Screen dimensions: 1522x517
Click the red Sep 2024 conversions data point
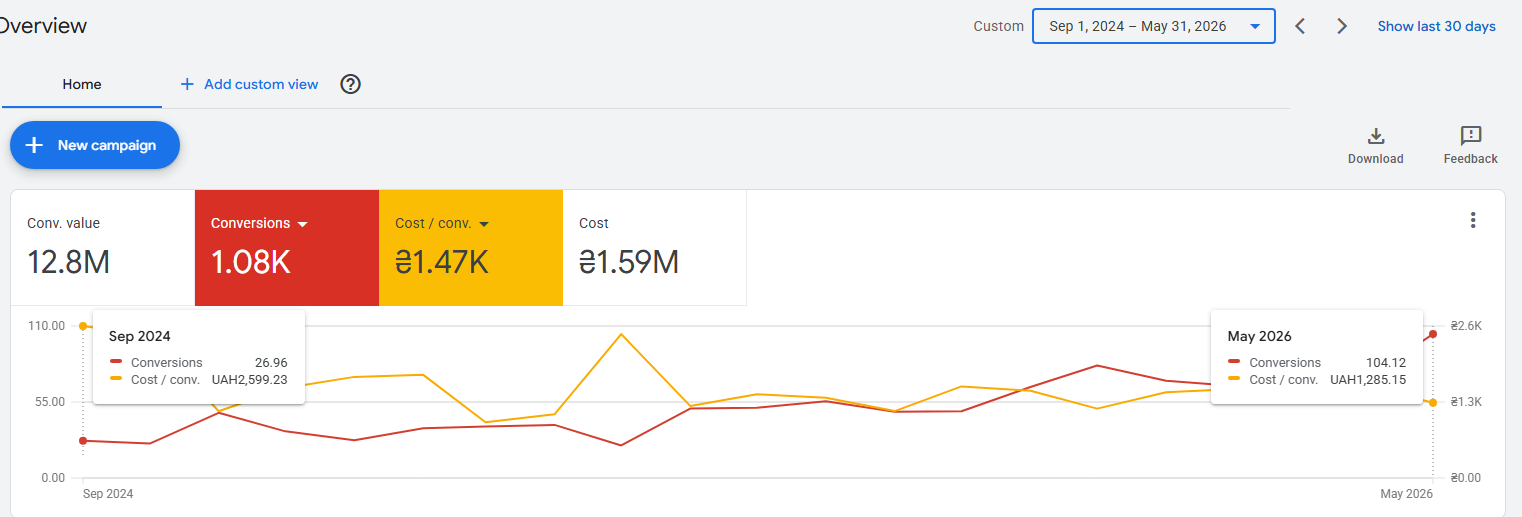point(83,440)
